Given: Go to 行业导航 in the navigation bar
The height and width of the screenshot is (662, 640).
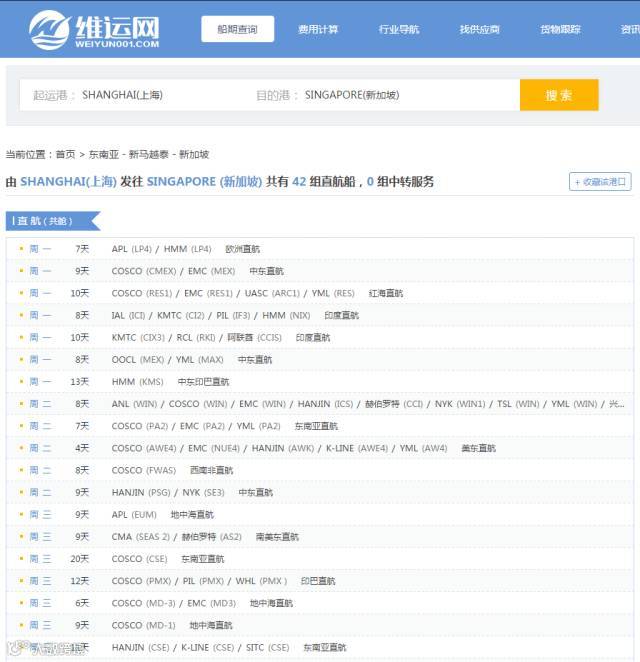Looking at the screenshot, I should pyautogui.click(x=399, y=30).
